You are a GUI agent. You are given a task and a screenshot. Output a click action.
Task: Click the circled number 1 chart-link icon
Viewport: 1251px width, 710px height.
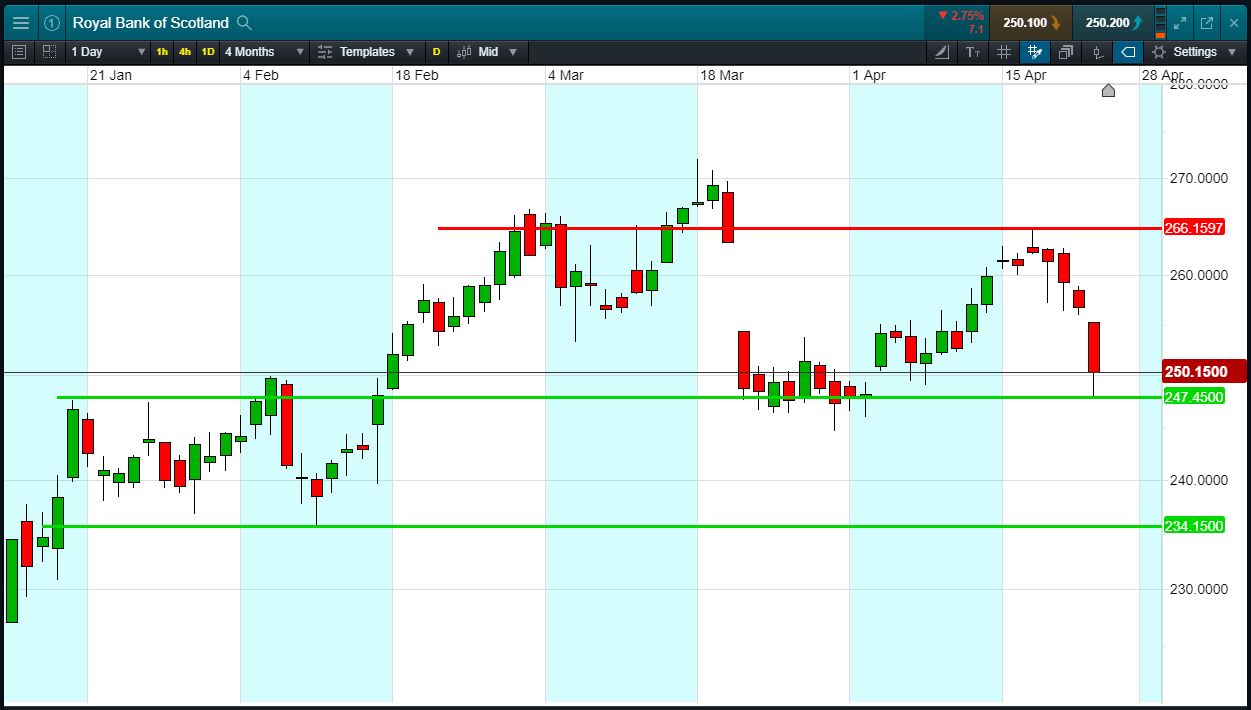click(52, 22)
